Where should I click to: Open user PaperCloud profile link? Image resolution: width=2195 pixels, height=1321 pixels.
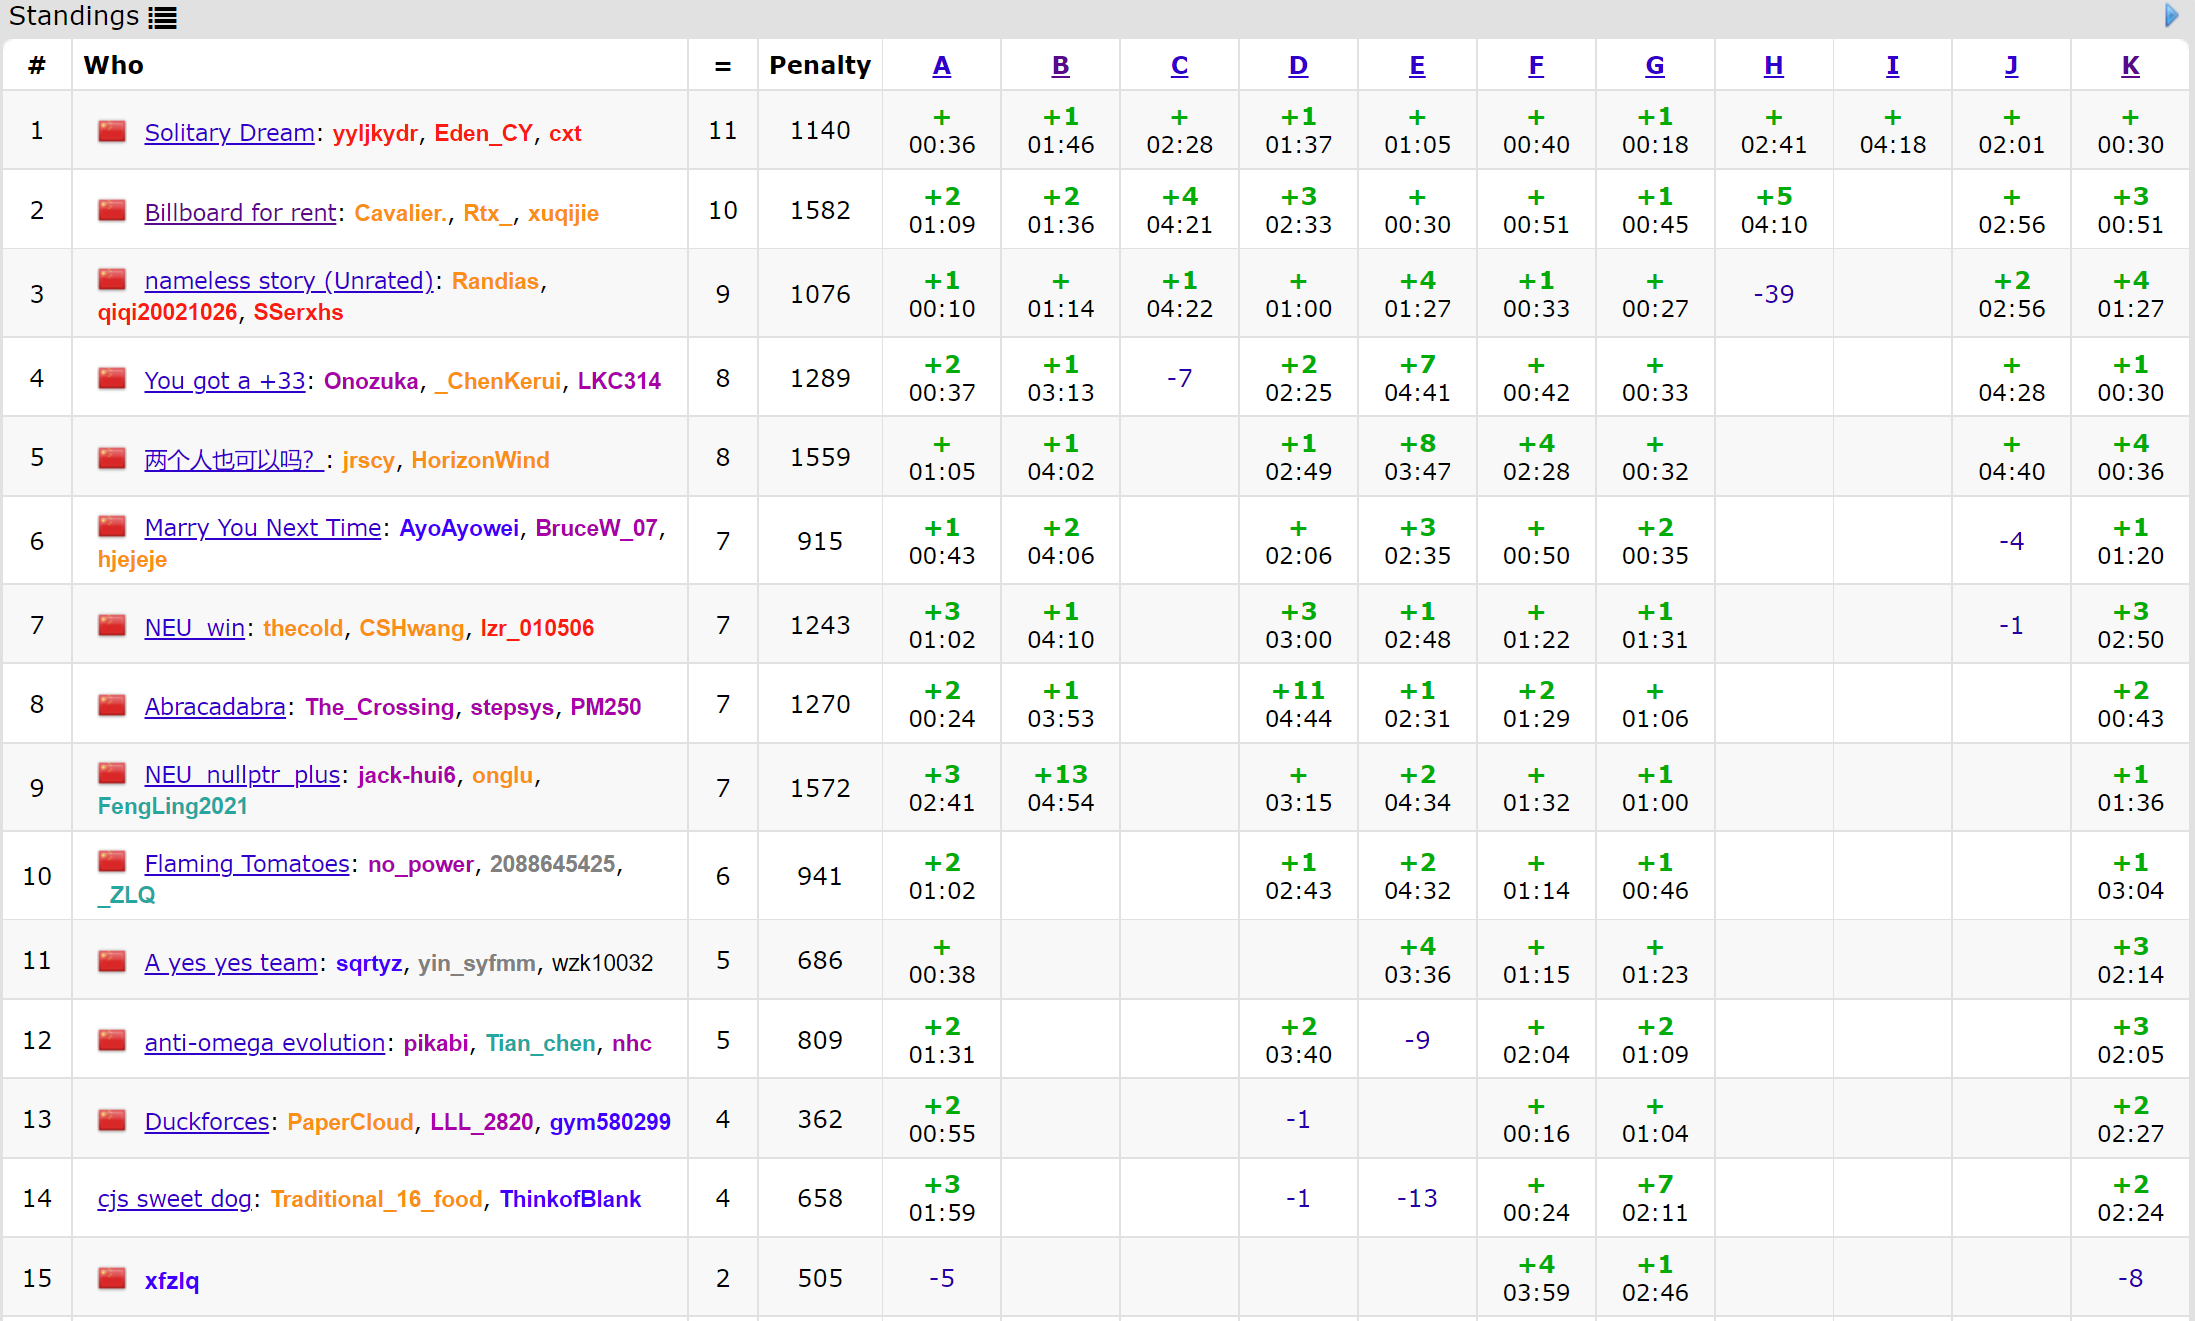click(x=350, y=1122)
